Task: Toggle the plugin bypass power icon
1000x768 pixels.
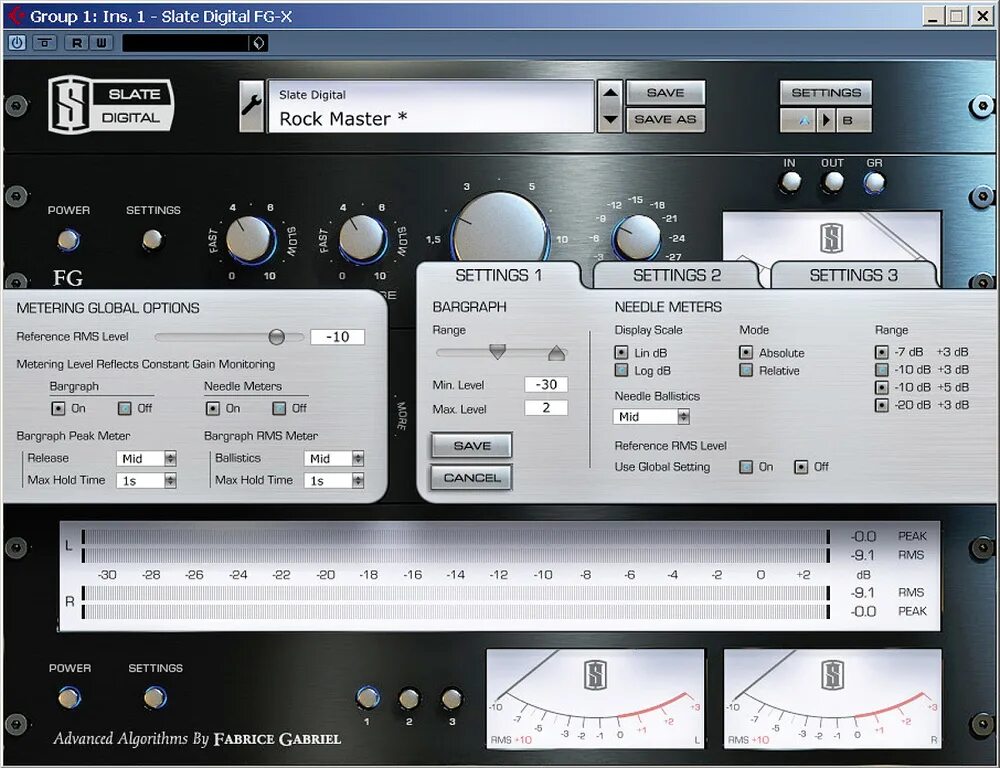Action: click(17, 43)
